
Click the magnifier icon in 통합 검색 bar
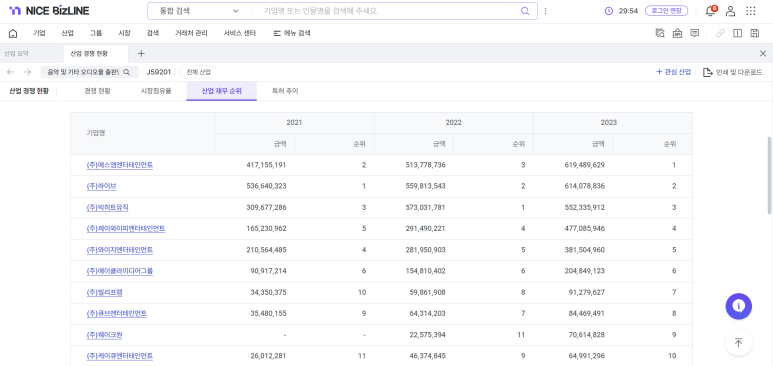click(x=525, y=11)
